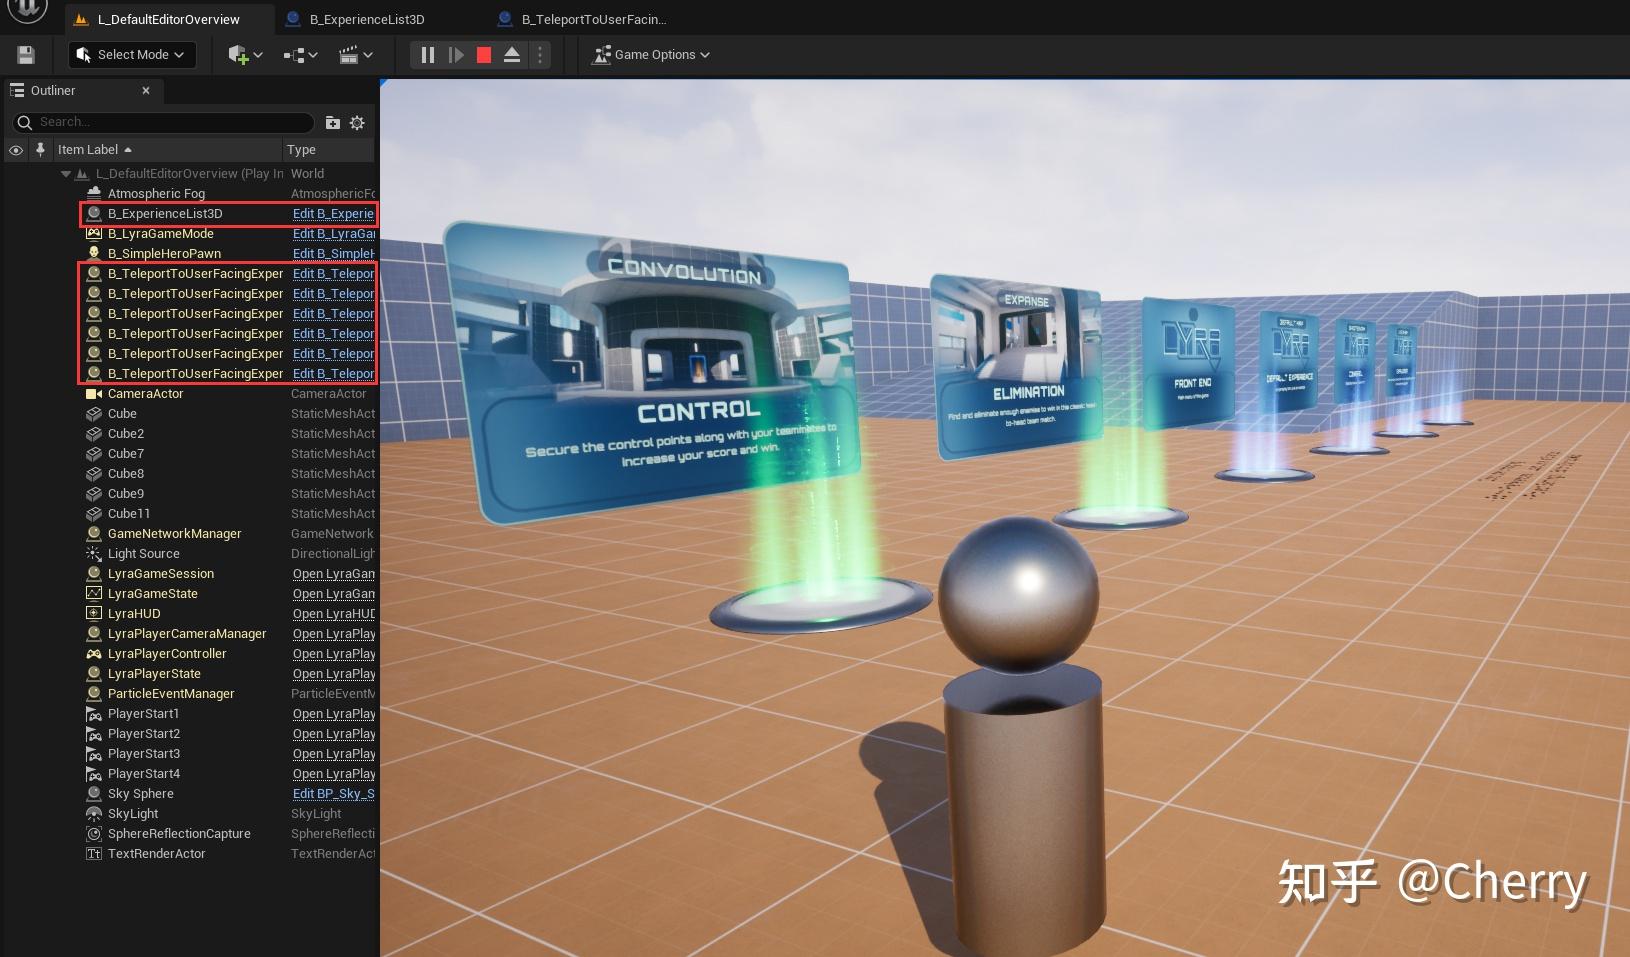Screen dimensions: 1630x957
Task: Select the SkyLight actor
Action: (x=133, y=814)
